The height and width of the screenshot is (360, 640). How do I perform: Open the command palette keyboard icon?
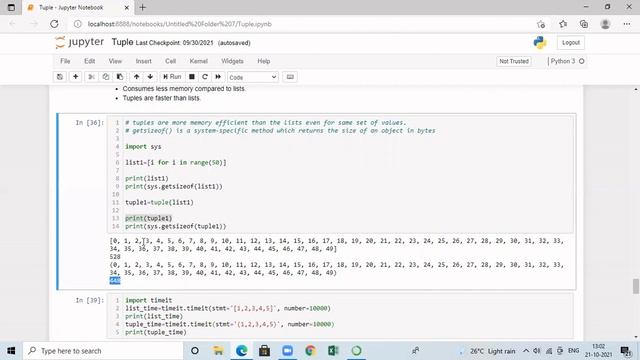pos(290,77)
